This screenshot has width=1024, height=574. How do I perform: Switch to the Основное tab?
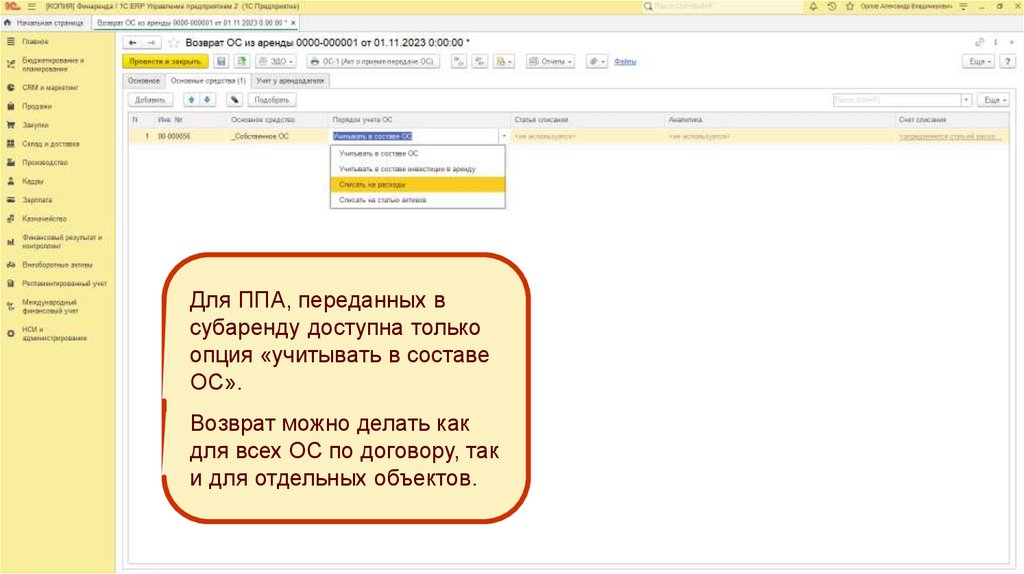click(x=144, y=80)
